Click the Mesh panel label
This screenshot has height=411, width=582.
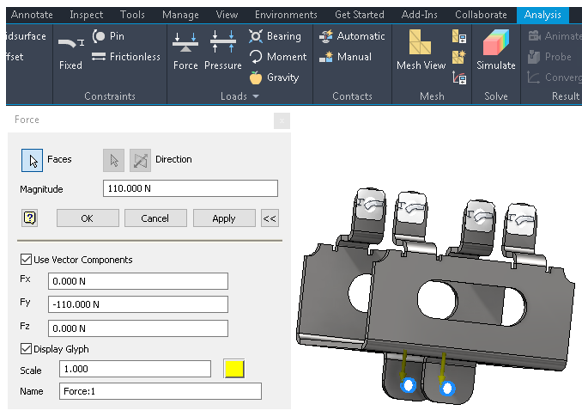coord(432,96)
